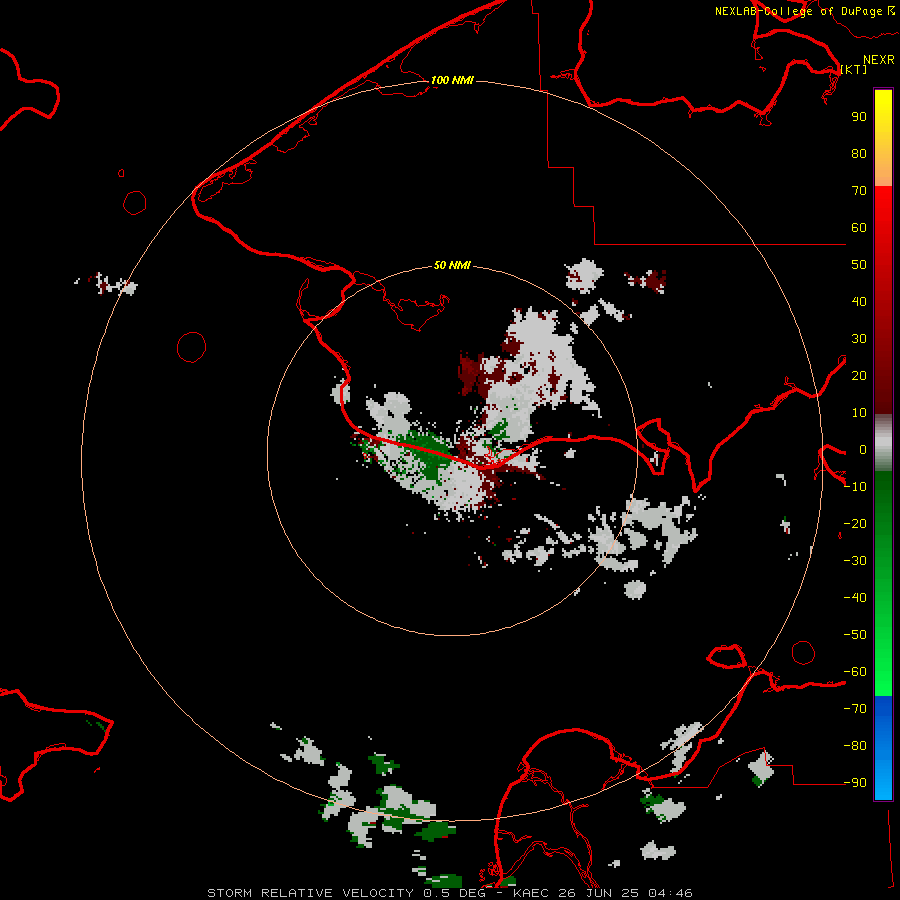Select the "[KT]" units label
This screenshot has width=900, height=900.
854,69
